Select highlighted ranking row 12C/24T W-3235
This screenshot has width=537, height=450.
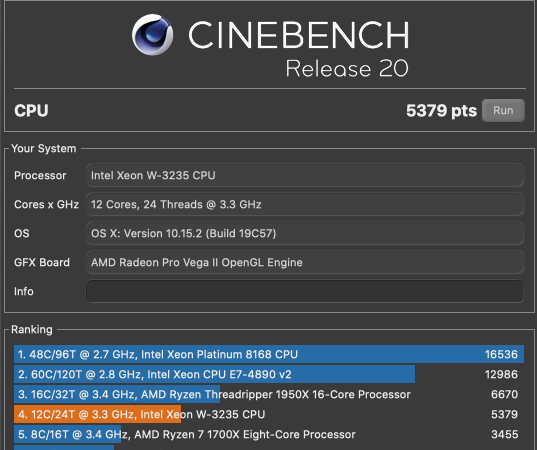269,414
